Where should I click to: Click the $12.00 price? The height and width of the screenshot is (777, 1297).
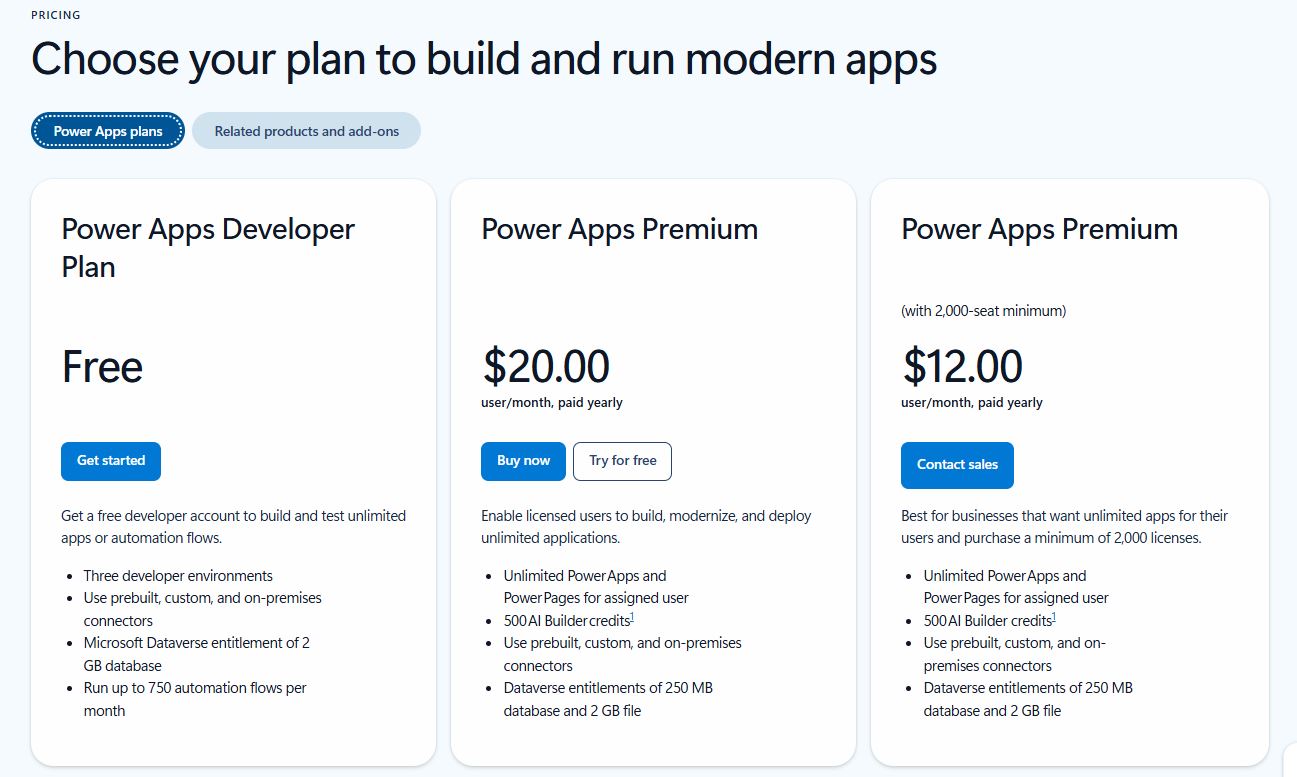tap(962, 367)
